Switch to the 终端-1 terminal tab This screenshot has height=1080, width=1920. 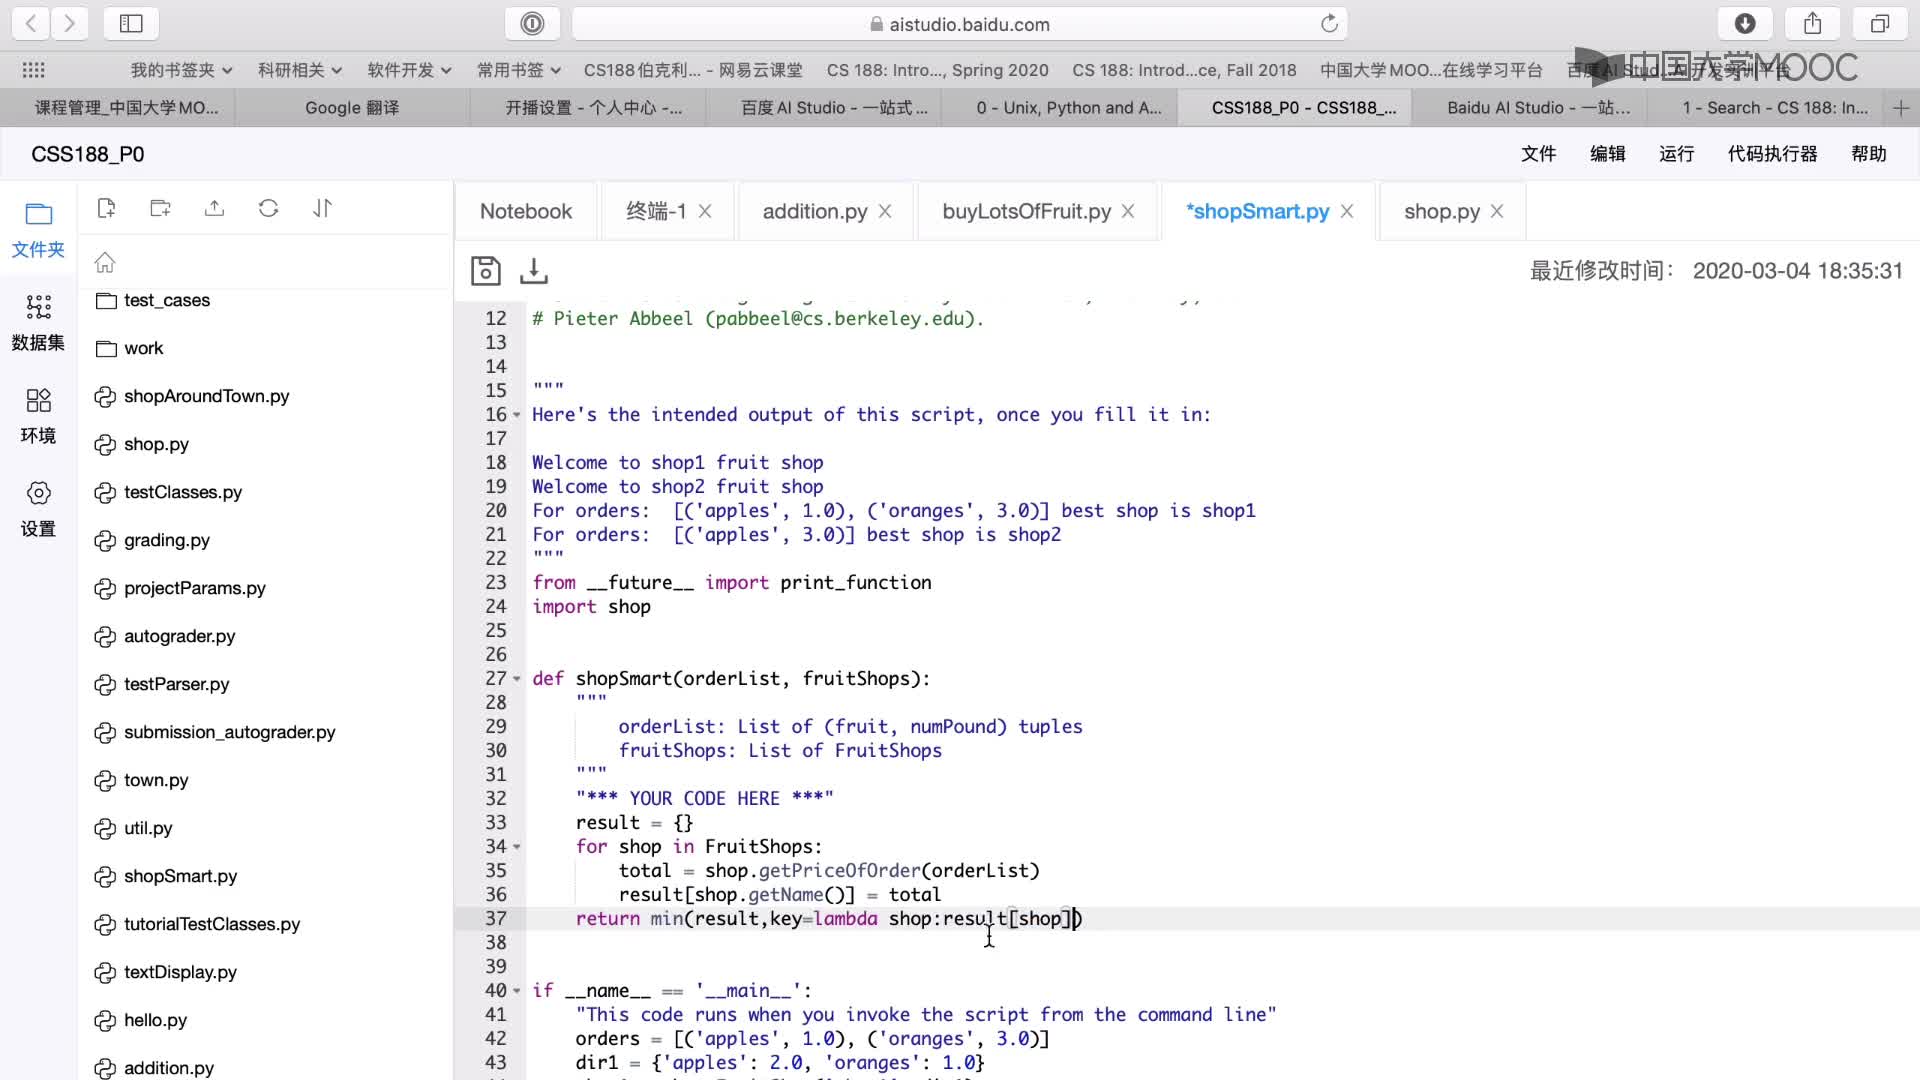(x=656, y=211)
